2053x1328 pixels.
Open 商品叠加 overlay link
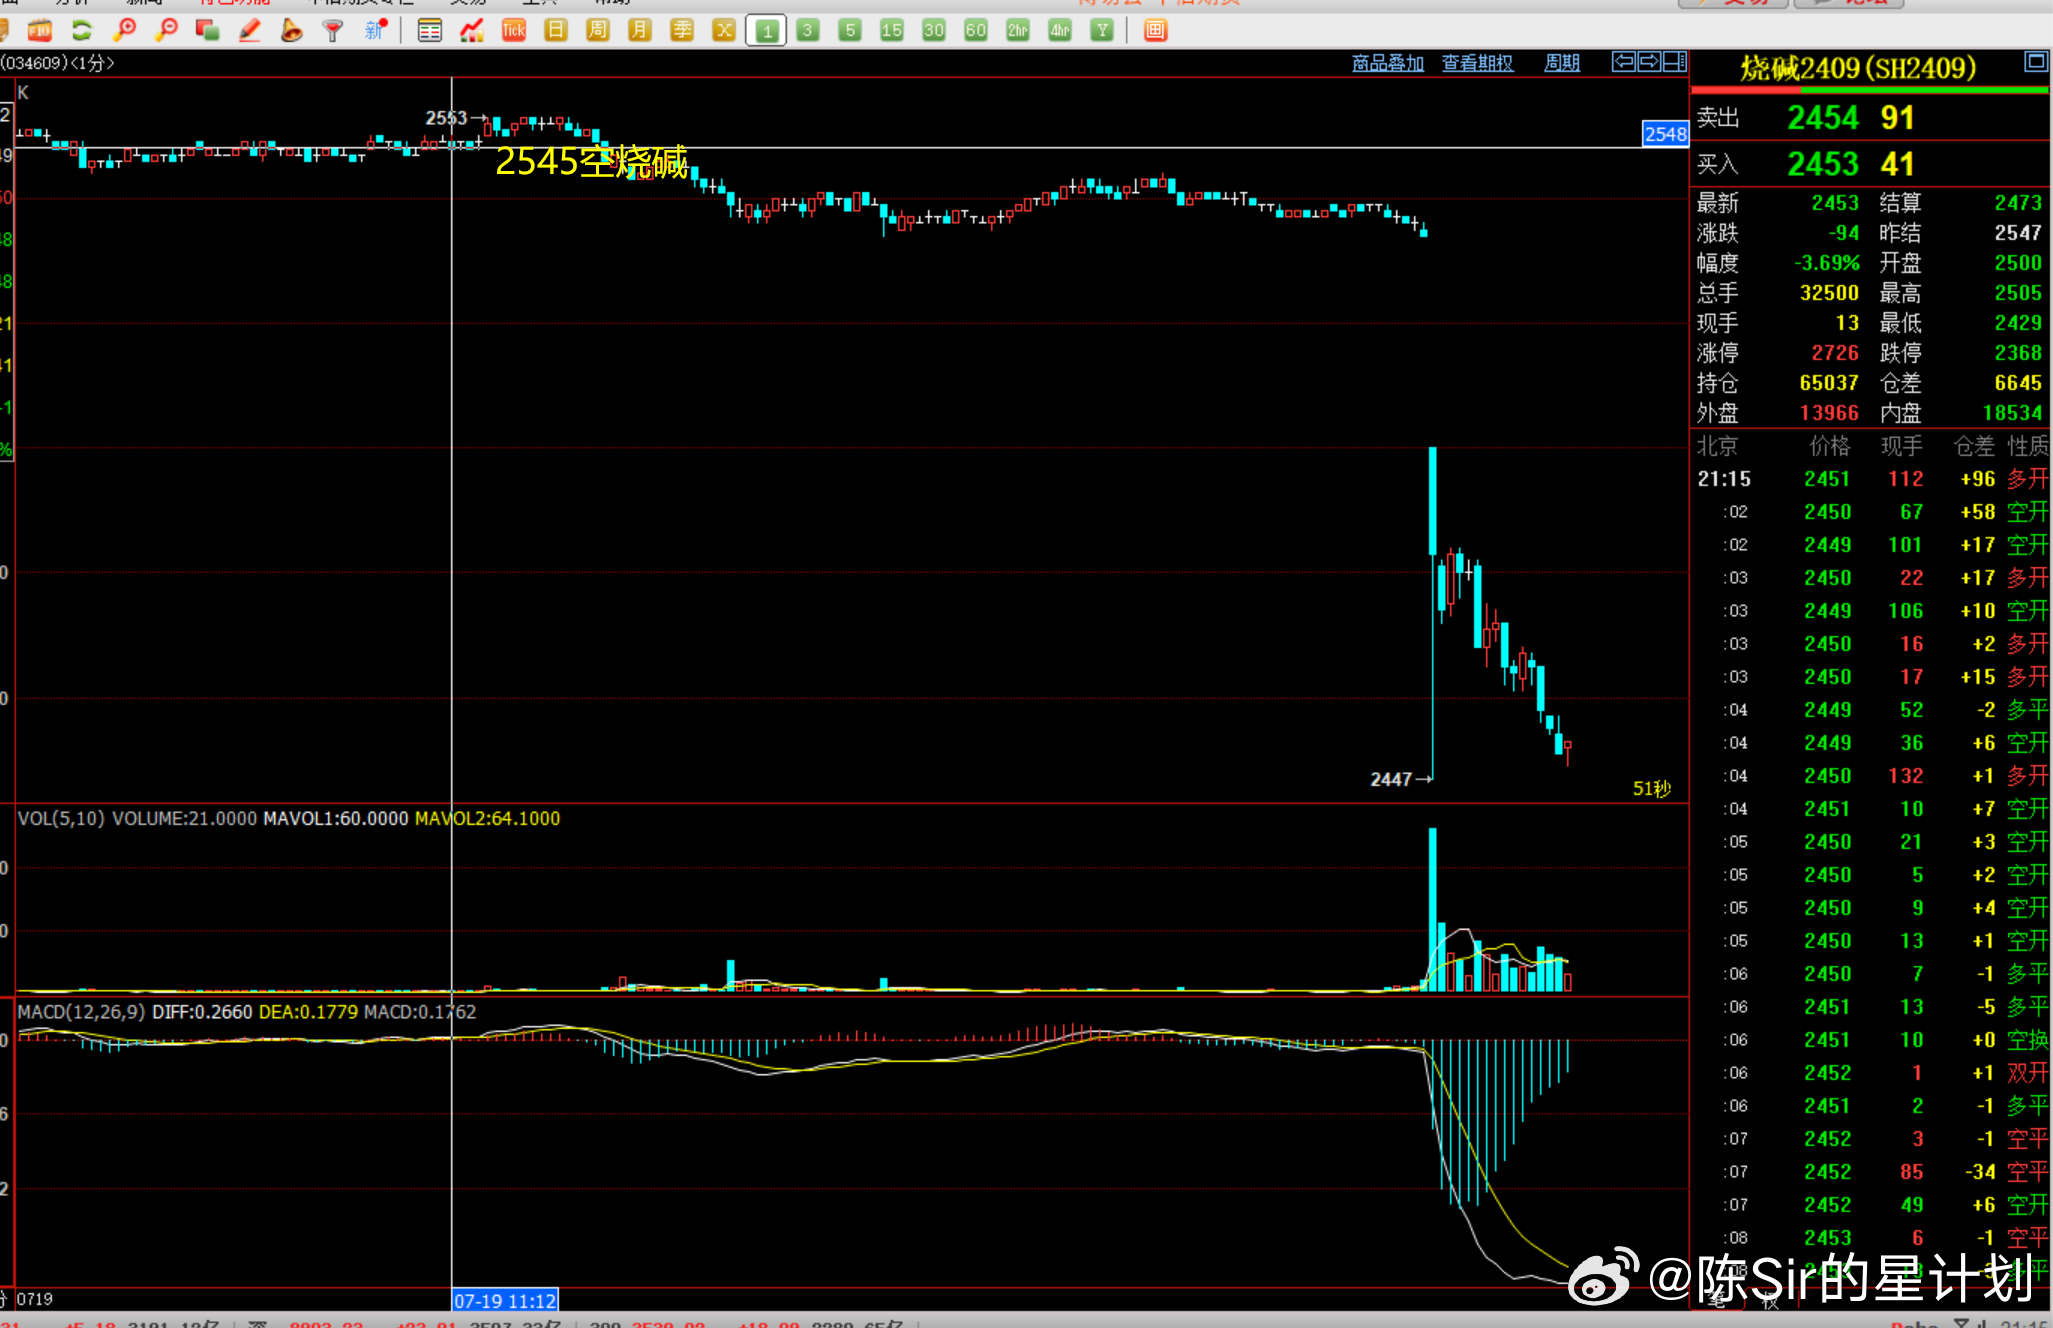tap(1388, 63)
